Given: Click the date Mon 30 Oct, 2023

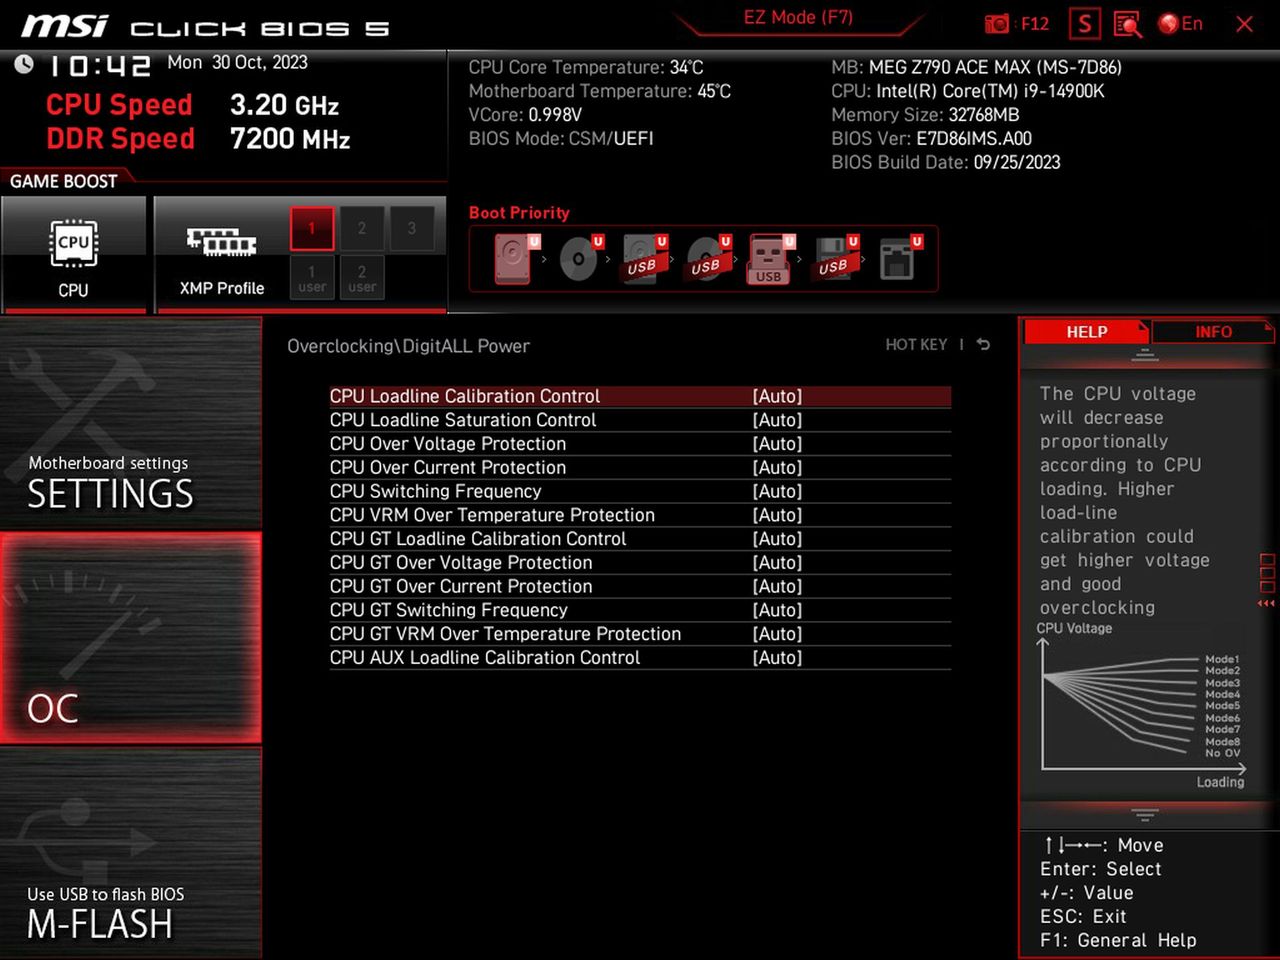Looking at the screenshot, I should [x=237, y=62].
